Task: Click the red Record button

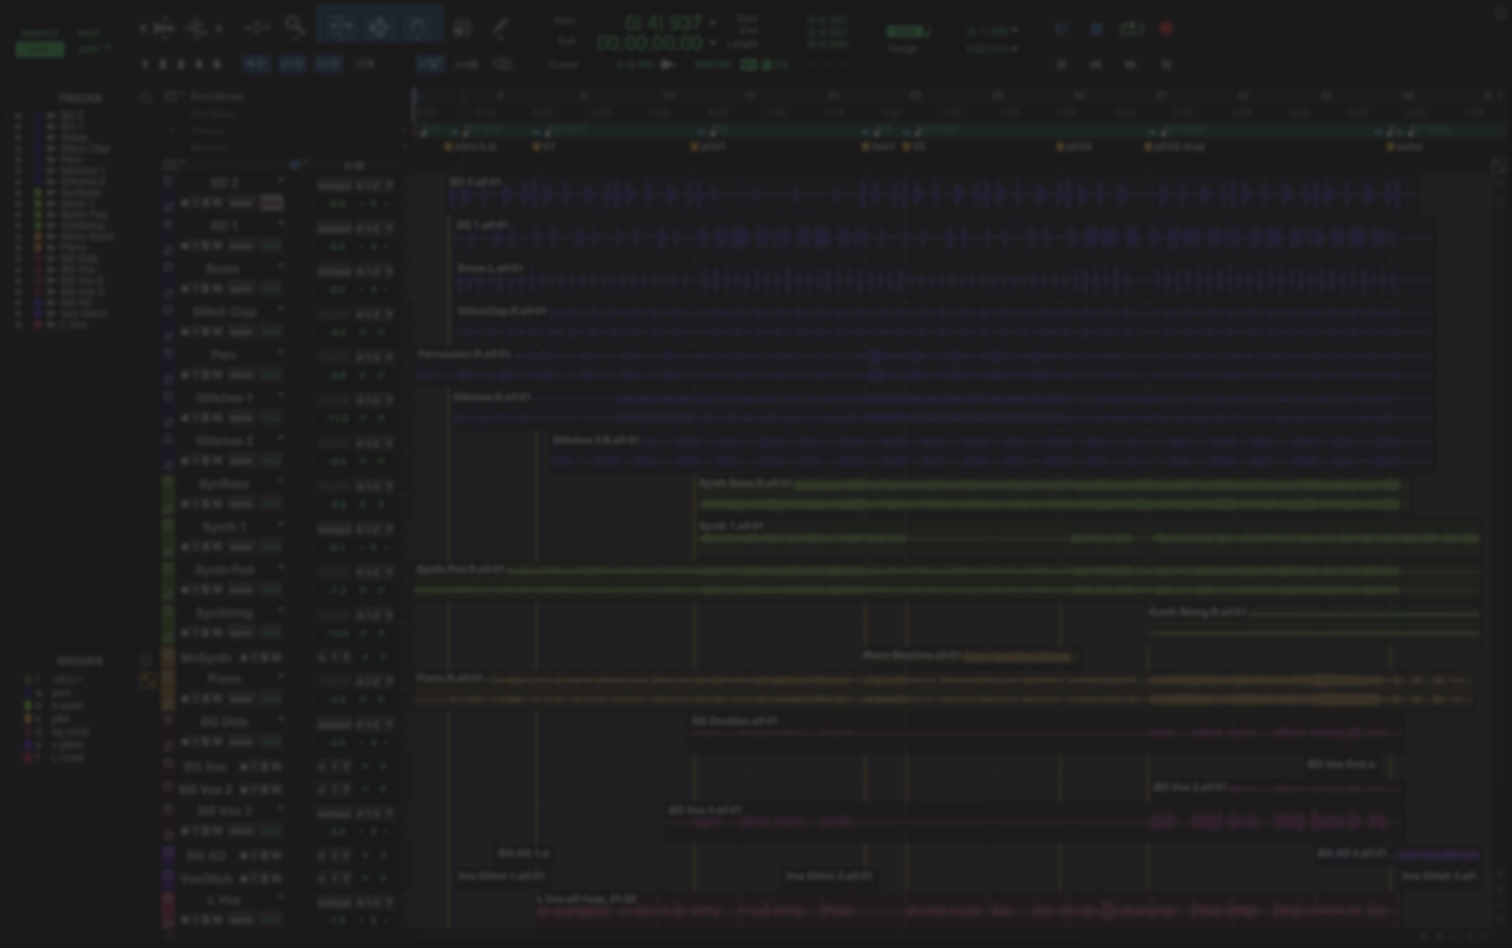Action: 1166,29
